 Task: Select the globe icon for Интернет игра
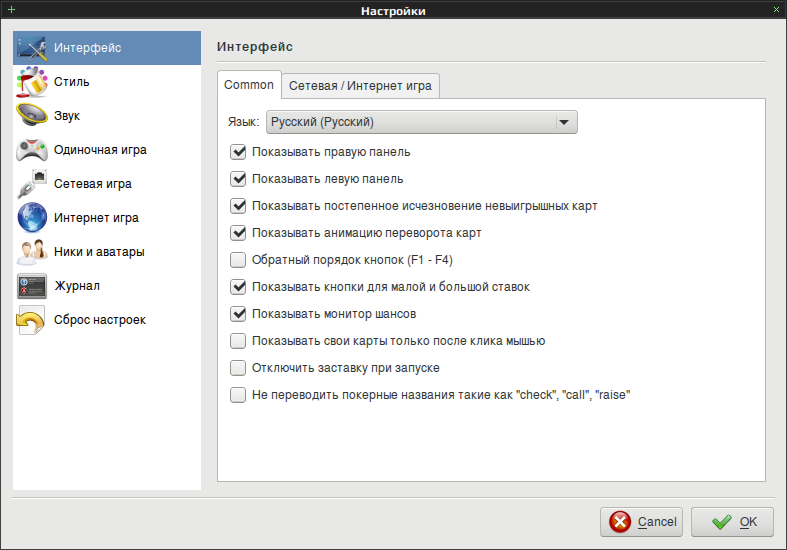pyautogui.click(x=32, y=217)
